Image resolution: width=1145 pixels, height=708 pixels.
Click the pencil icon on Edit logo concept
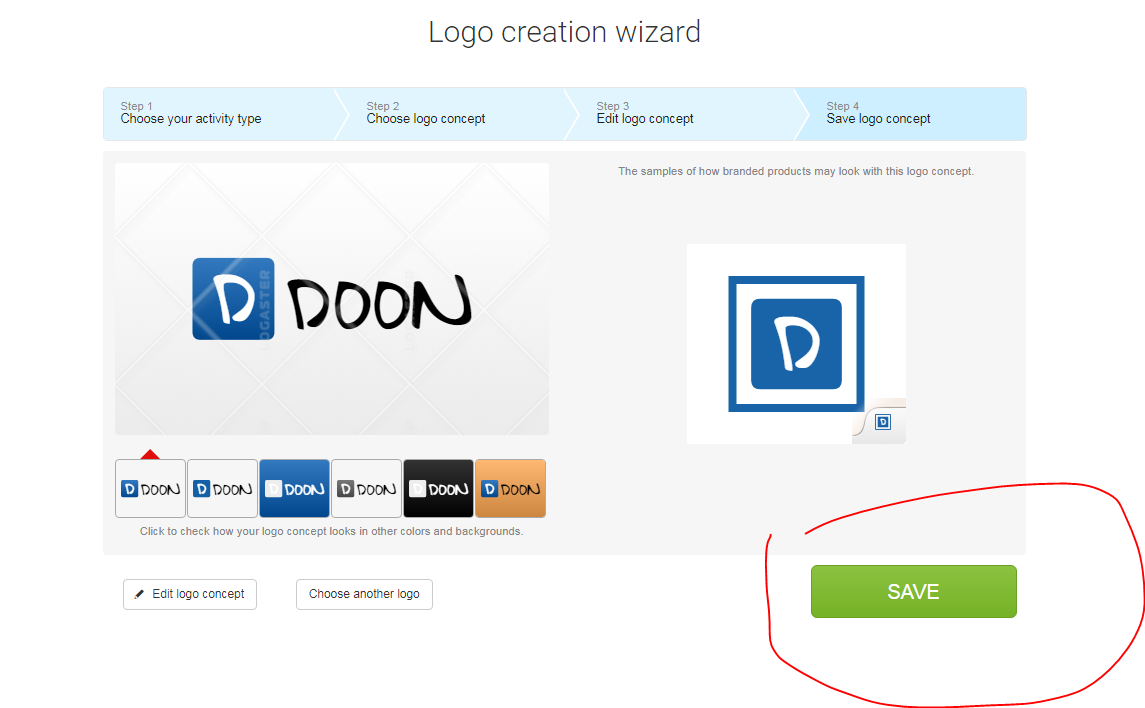(139, 594)
